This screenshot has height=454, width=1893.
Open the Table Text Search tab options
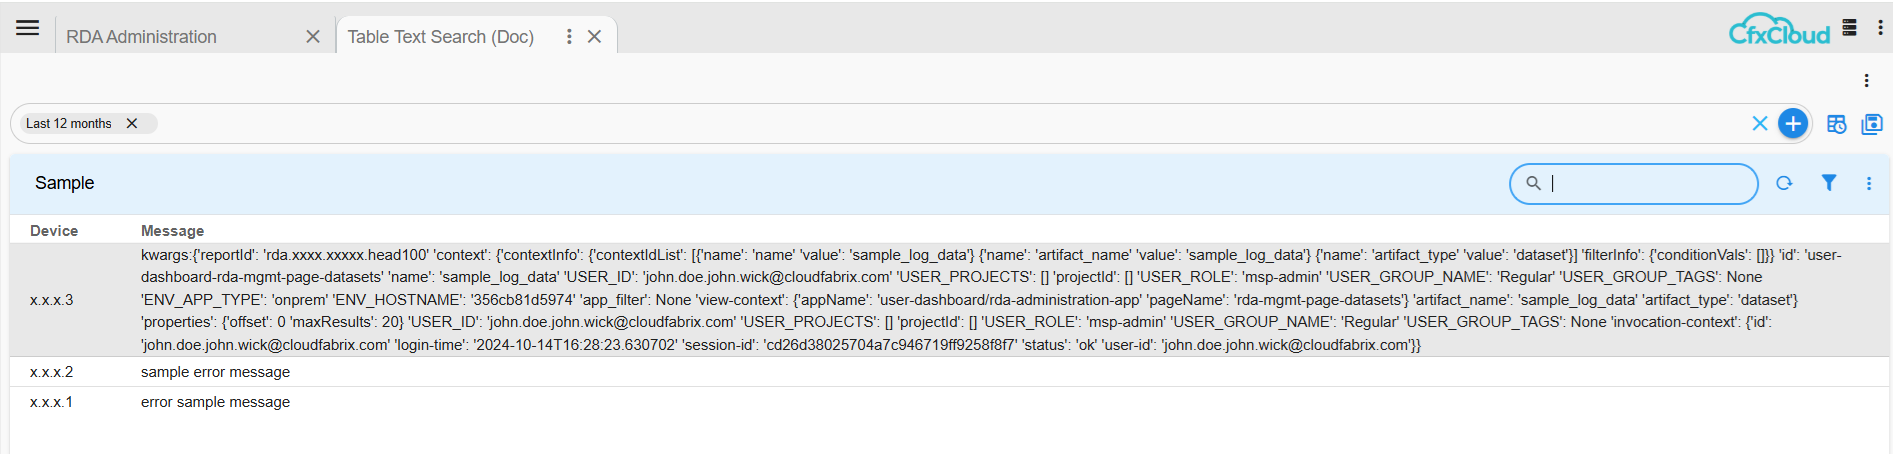(569, 37)
